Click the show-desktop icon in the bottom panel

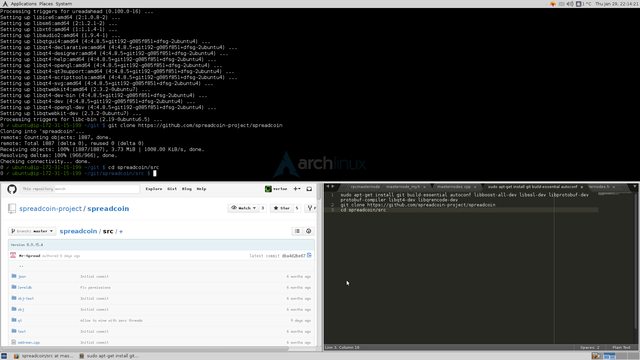click(x=4, y=356)
